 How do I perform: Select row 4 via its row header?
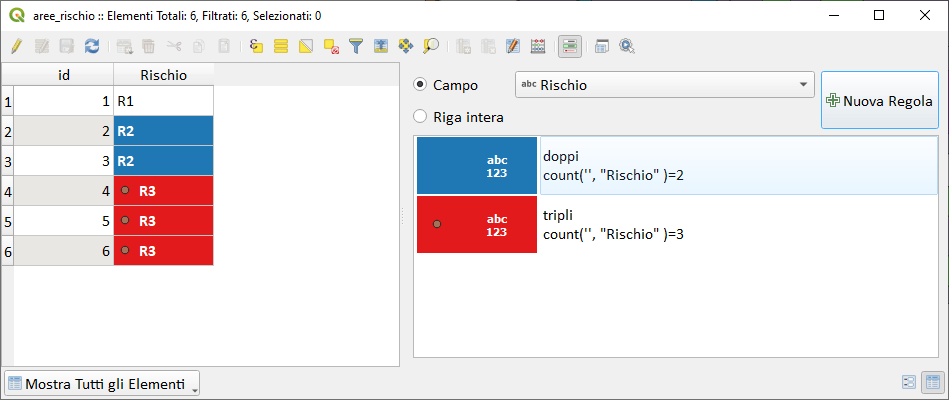pyautogui.click(x=8, y=190)
